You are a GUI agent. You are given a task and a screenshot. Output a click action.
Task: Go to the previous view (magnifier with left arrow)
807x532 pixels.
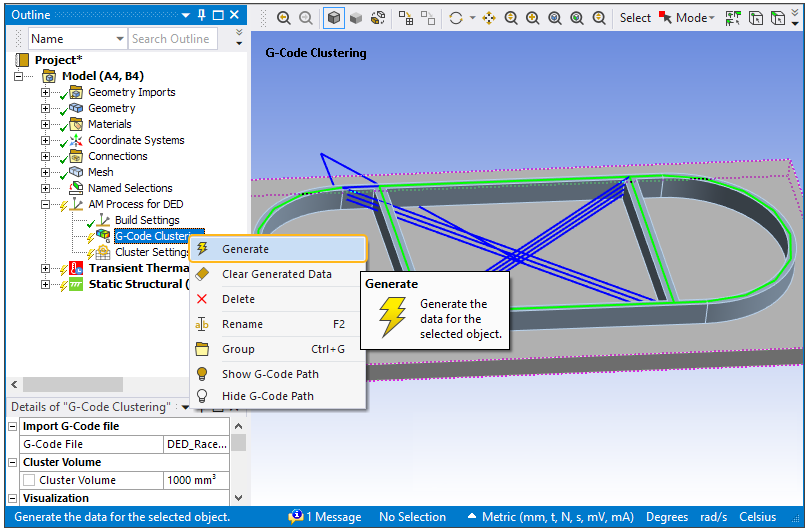pos(283,18)
